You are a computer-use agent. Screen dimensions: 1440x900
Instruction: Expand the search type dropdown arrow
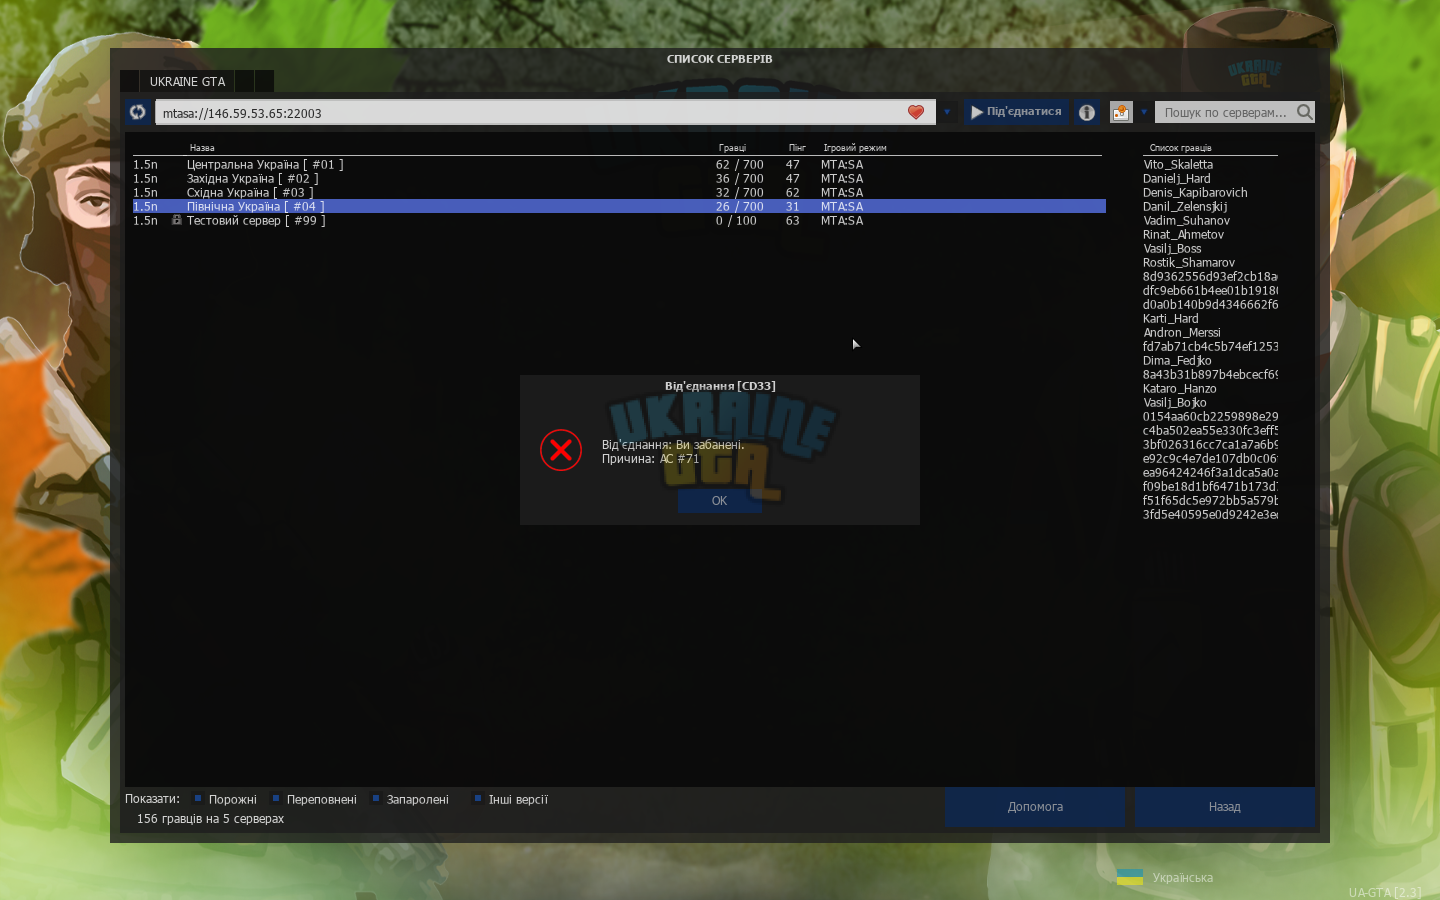coord(1144,112)
